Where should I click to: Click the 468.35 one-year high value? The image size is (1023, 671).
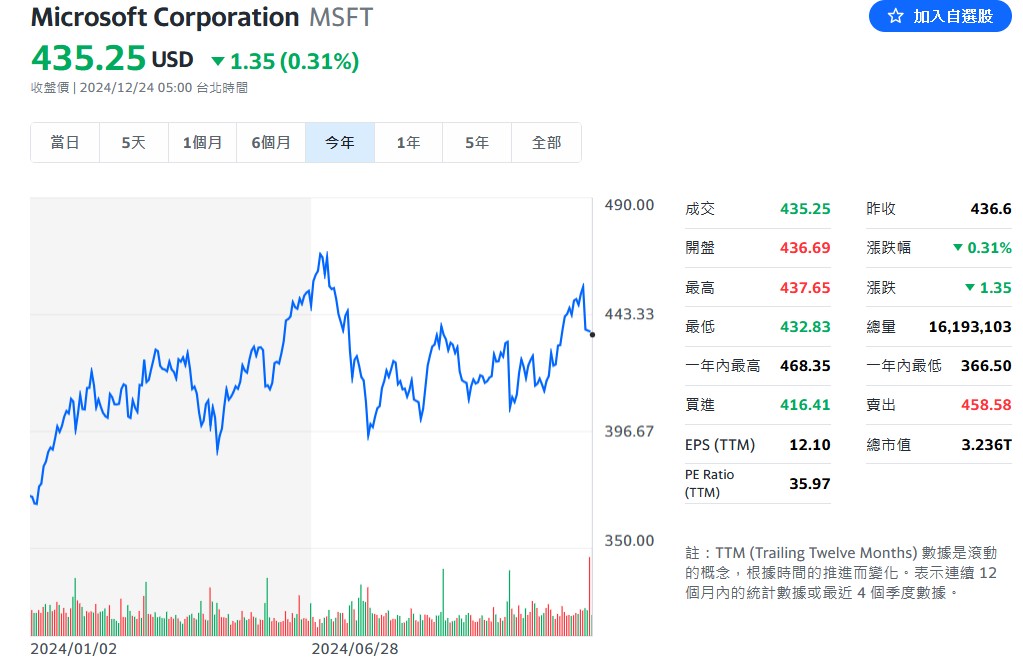point(805,366)
